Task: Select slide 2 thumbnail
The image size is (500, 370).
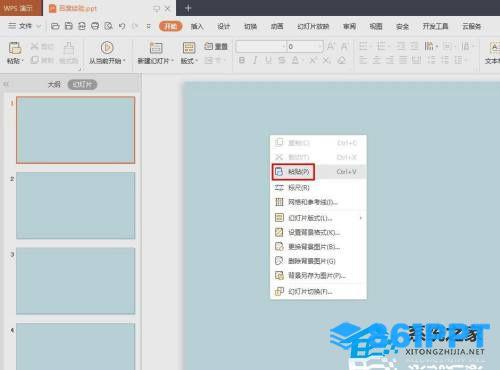Action: point(76,206)
